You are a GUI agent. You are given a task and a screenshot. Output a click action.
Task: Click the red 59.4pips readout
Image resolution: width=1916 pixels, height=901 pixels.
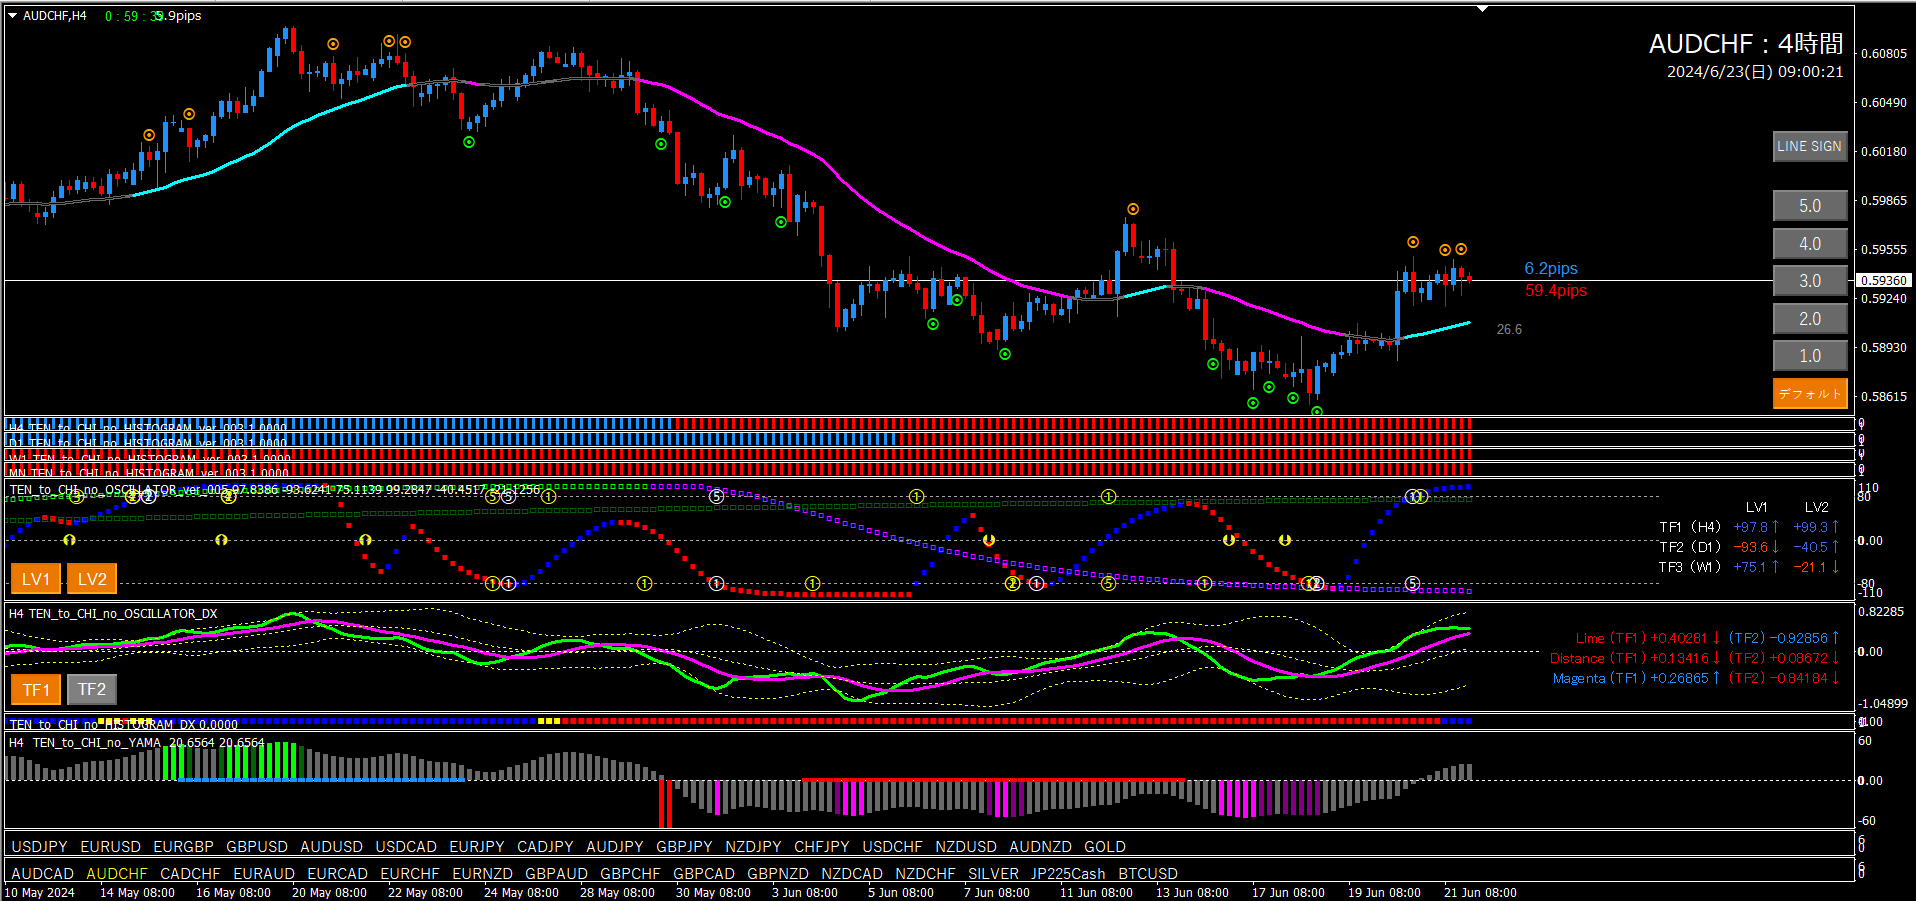coord(1556,291)
